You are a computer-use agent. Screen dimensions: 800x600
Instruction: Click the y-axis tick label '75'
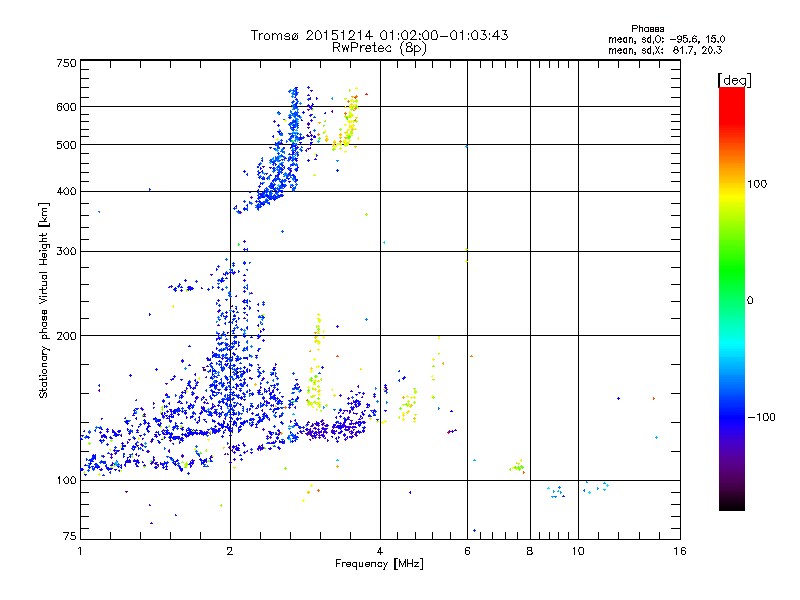click(70, 536)
